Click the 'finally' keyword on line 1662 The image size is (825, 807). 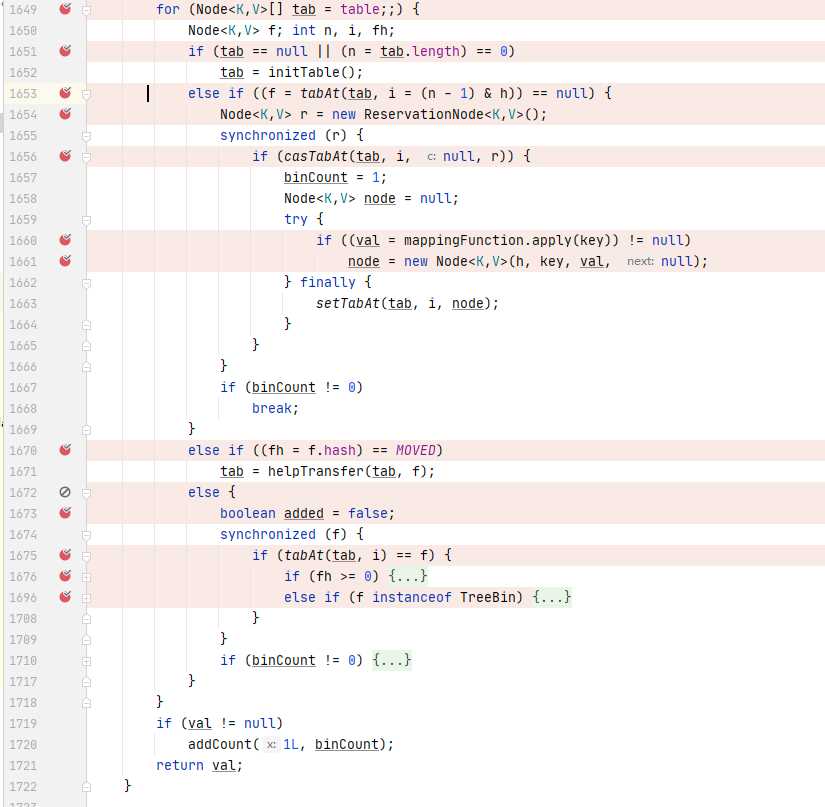pyautogui.click(x=328, y=283)
